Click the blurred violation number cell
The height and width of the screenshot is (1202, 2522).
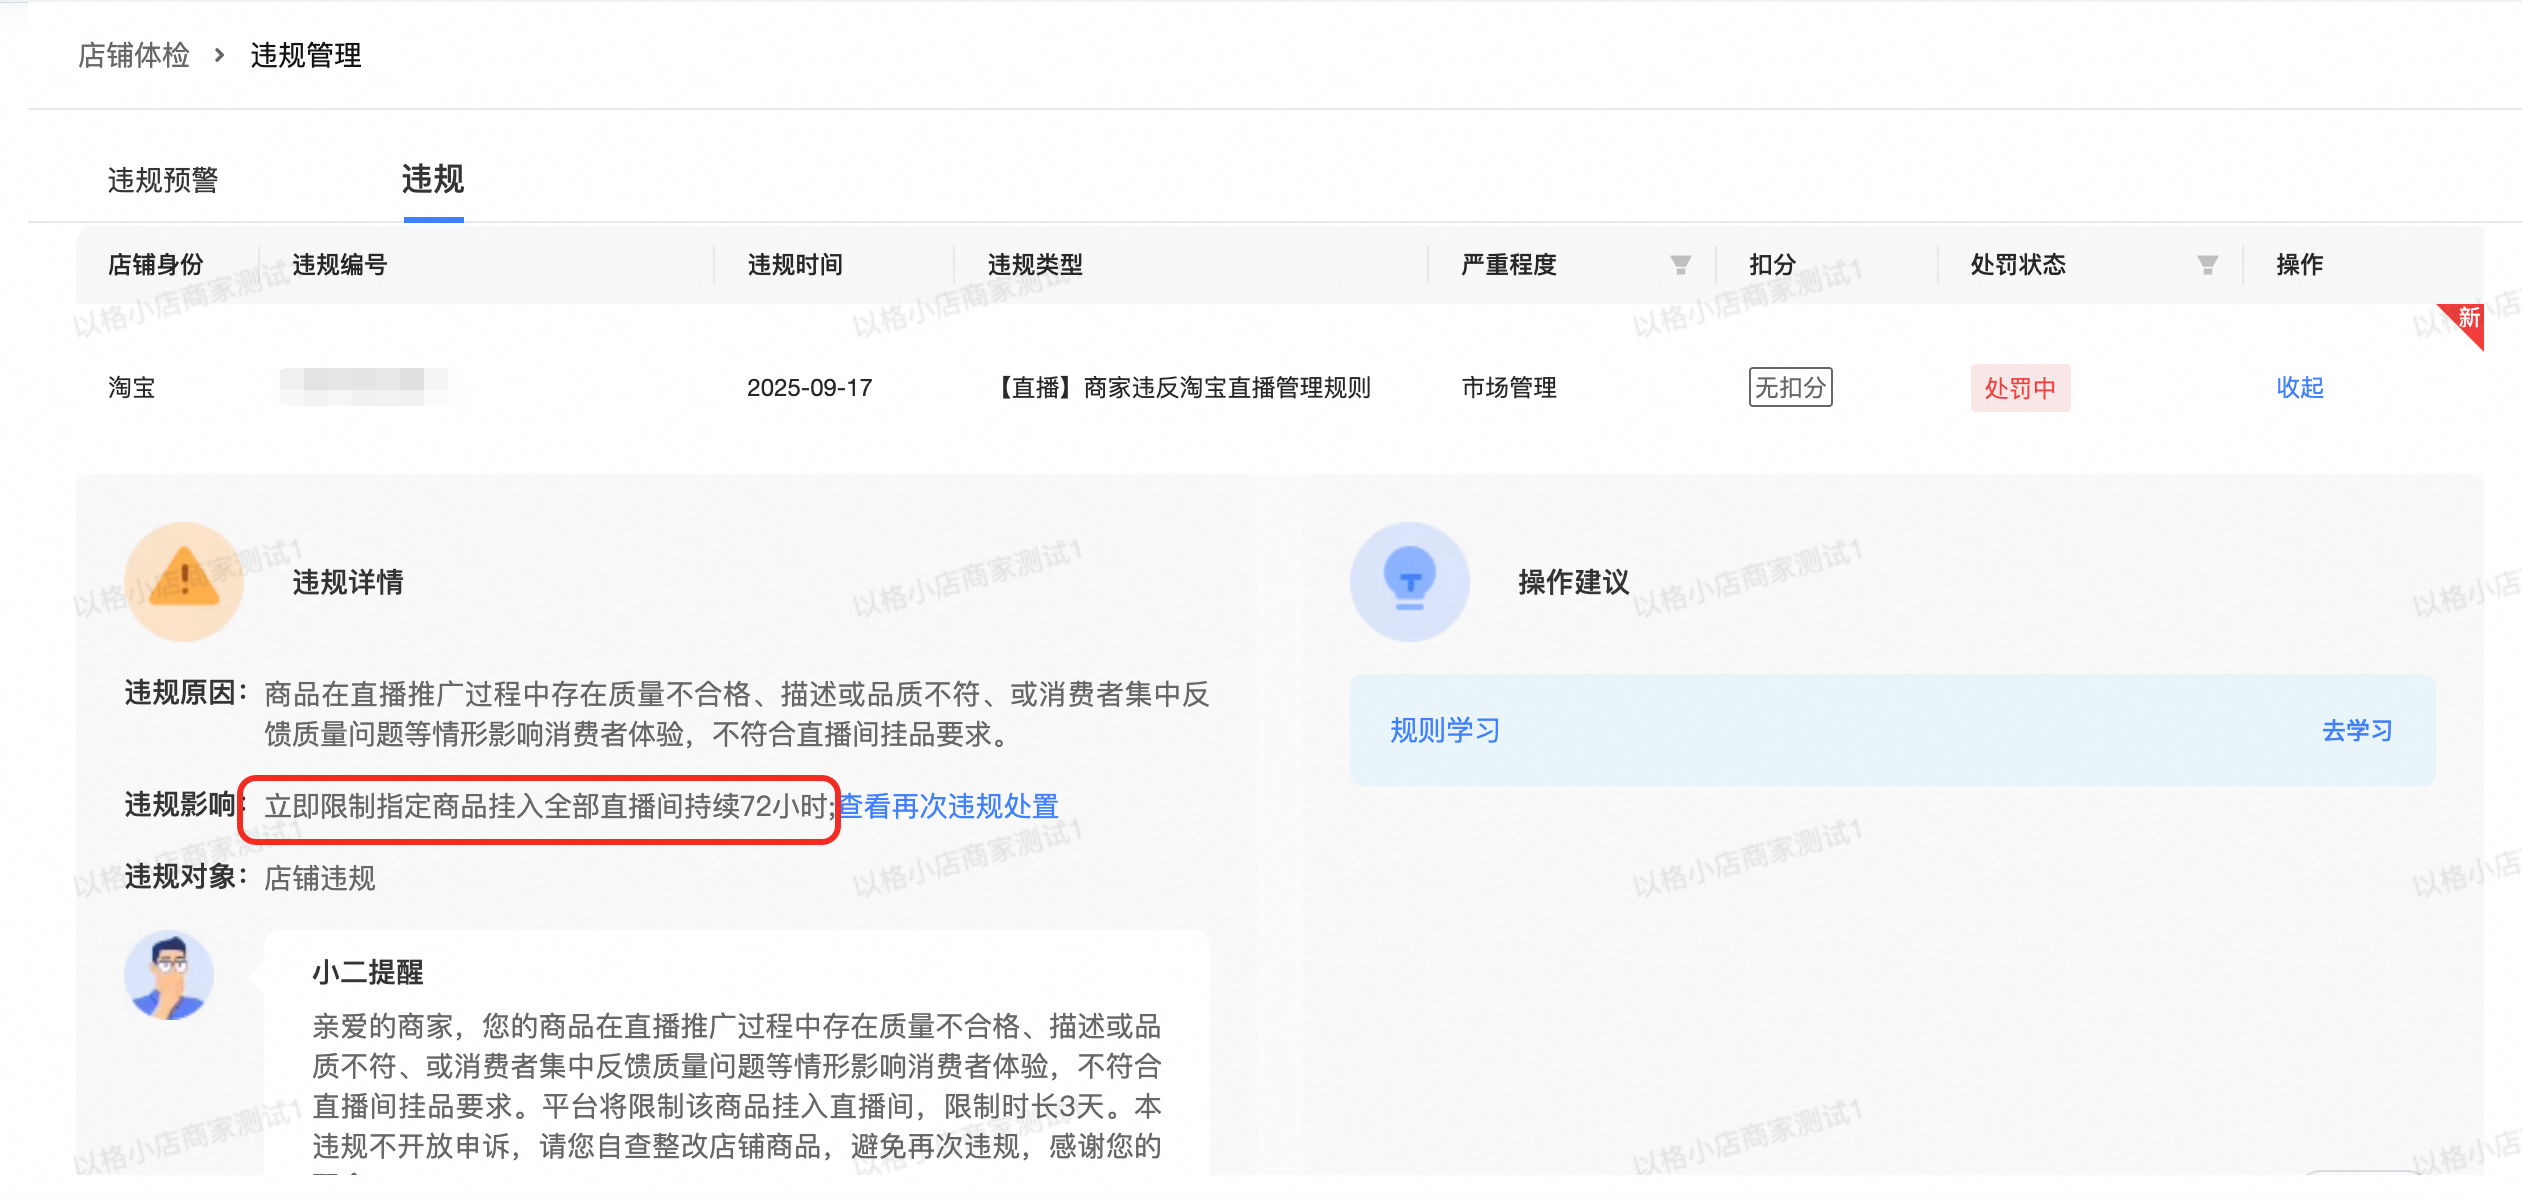[x=364, y=386]
